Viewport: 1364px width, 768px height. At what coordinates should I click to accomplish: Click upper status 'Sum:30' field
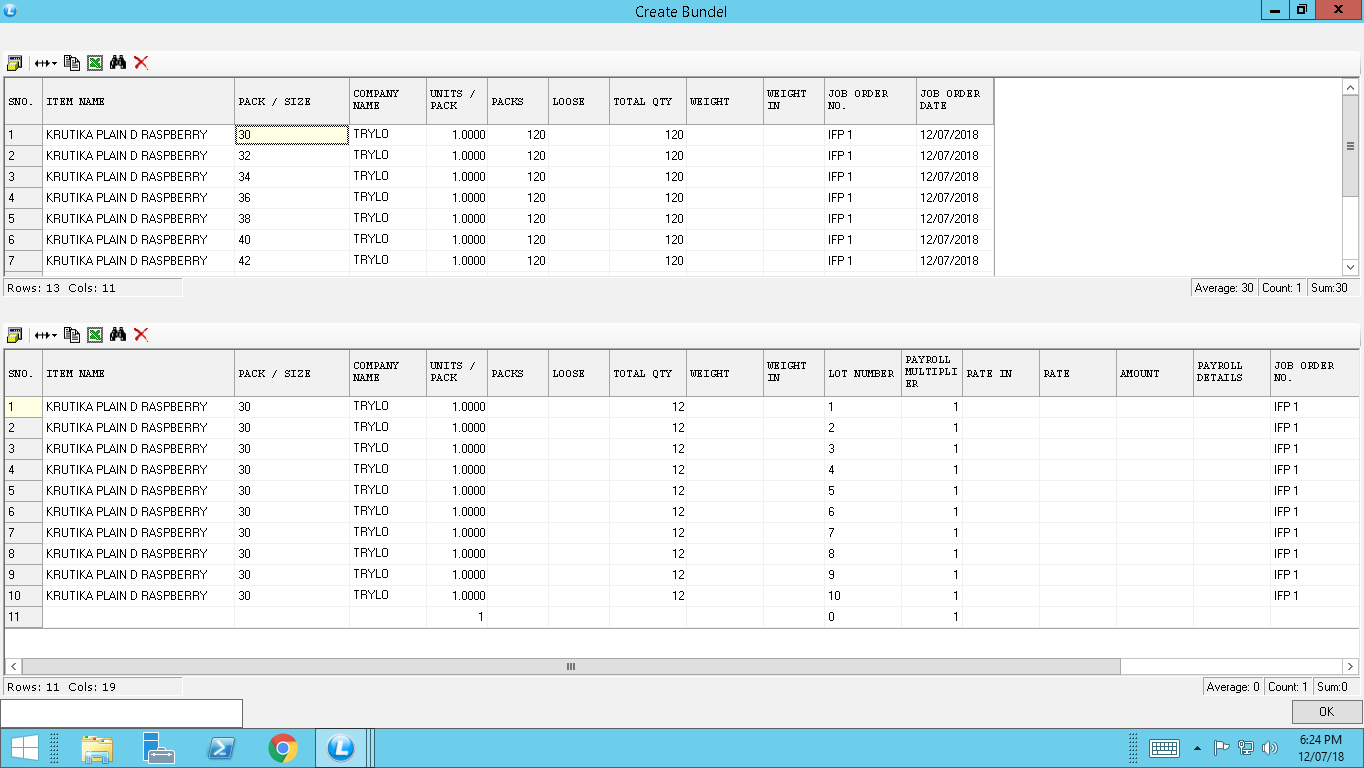point(1334,288)
